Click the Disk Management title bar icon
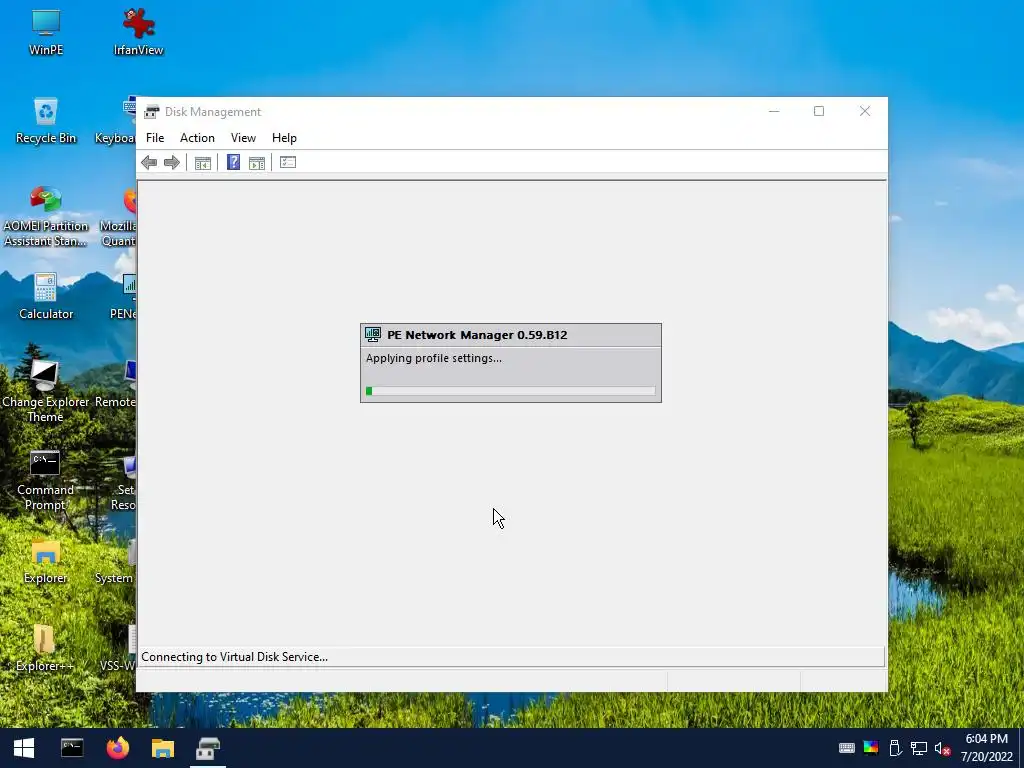 [152, 112]
